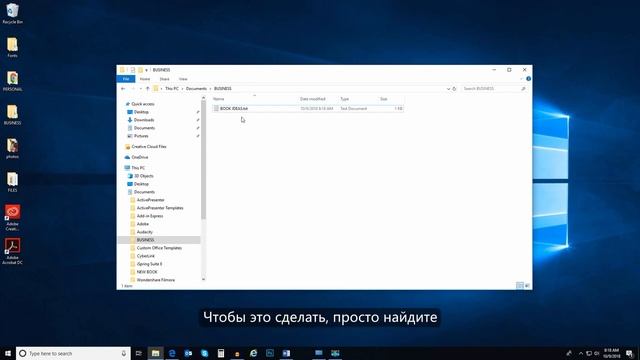Image resolution: width=640 pixels, height=360 pixels.
Task: Open the Windows Start menu
Action: (8, 353)
